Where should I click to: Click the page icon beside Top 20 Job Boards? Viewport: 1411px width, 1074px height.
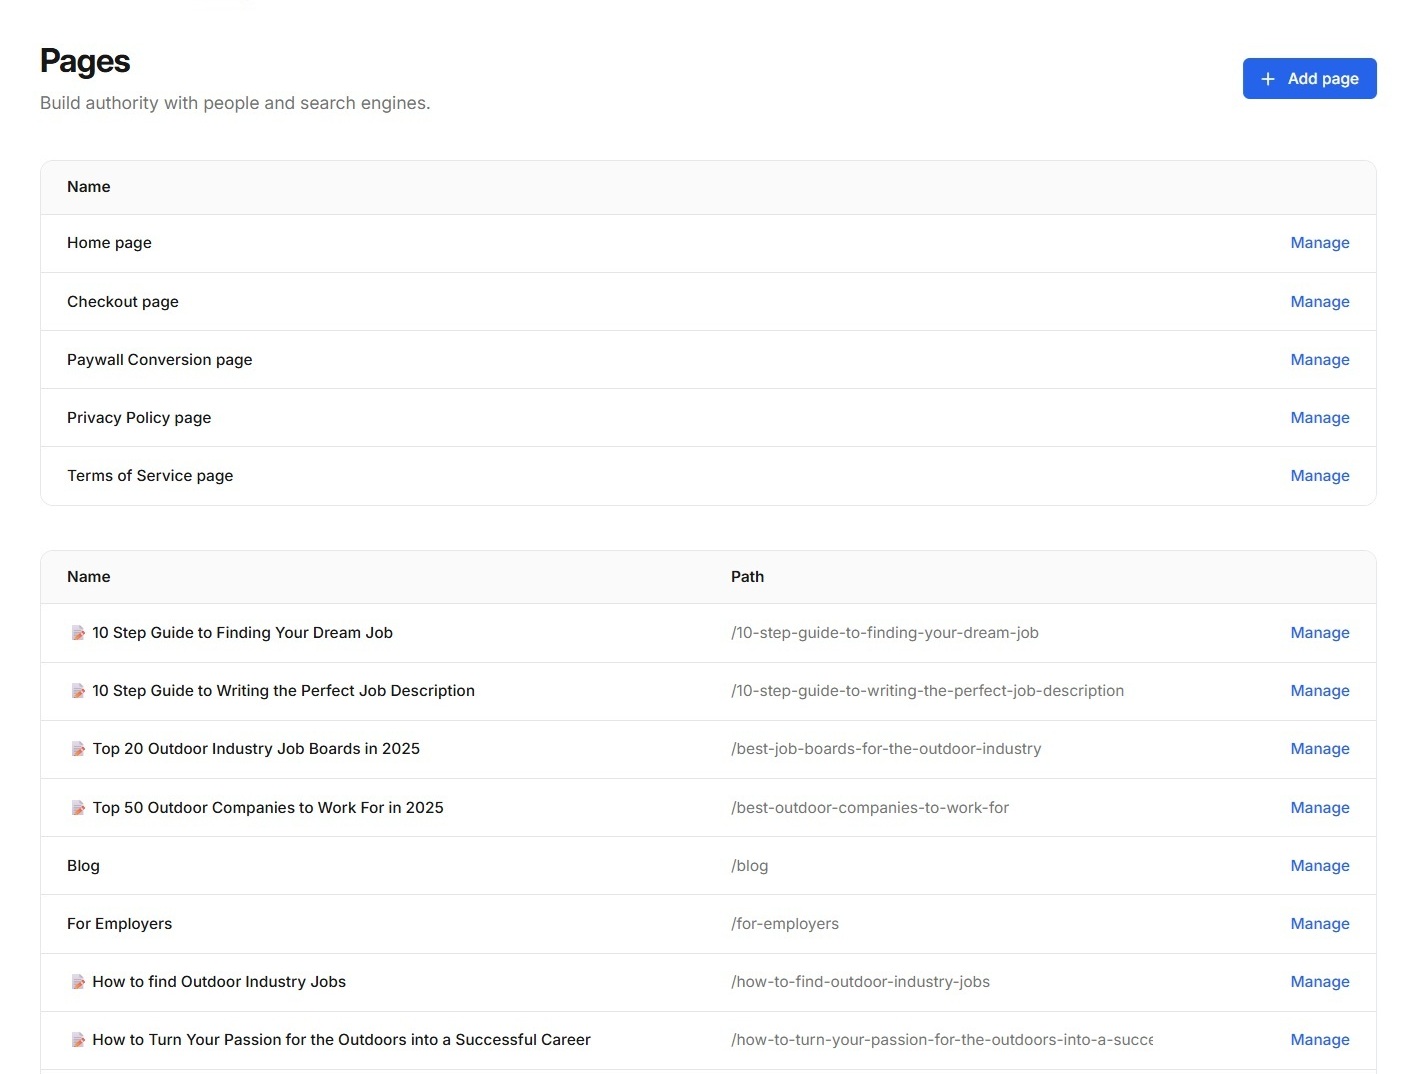click(x=78, y=748)
